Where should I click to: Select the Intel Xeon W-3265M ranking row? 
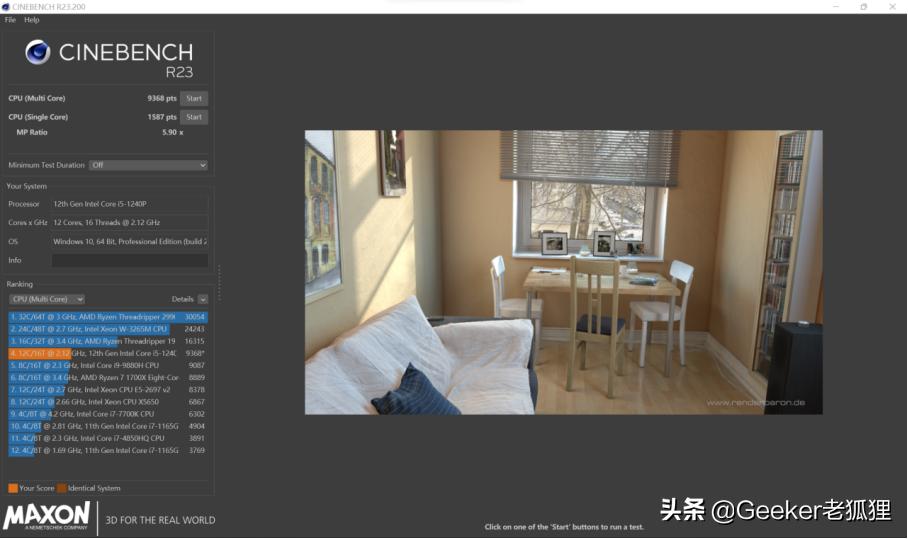[x=108, y=329]
